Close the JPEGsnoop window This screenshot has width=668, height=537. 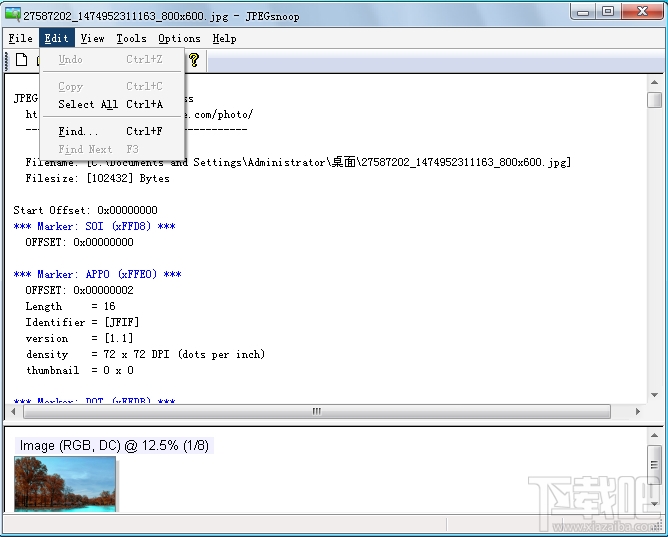point(642,11)
